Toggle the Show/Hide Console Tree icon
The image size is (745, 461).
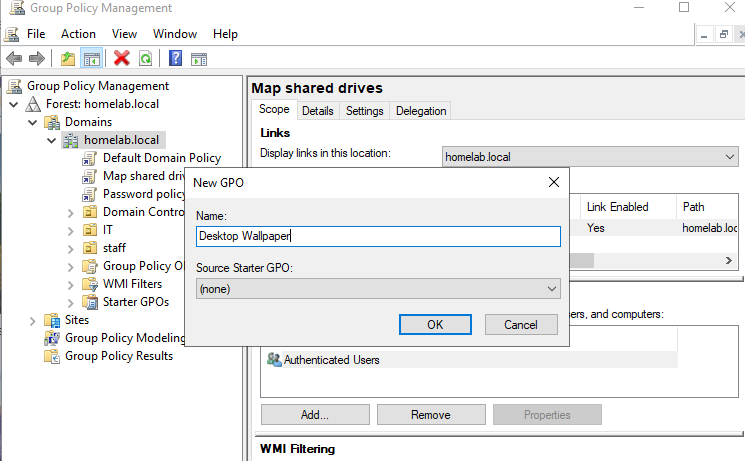(91, 59)
